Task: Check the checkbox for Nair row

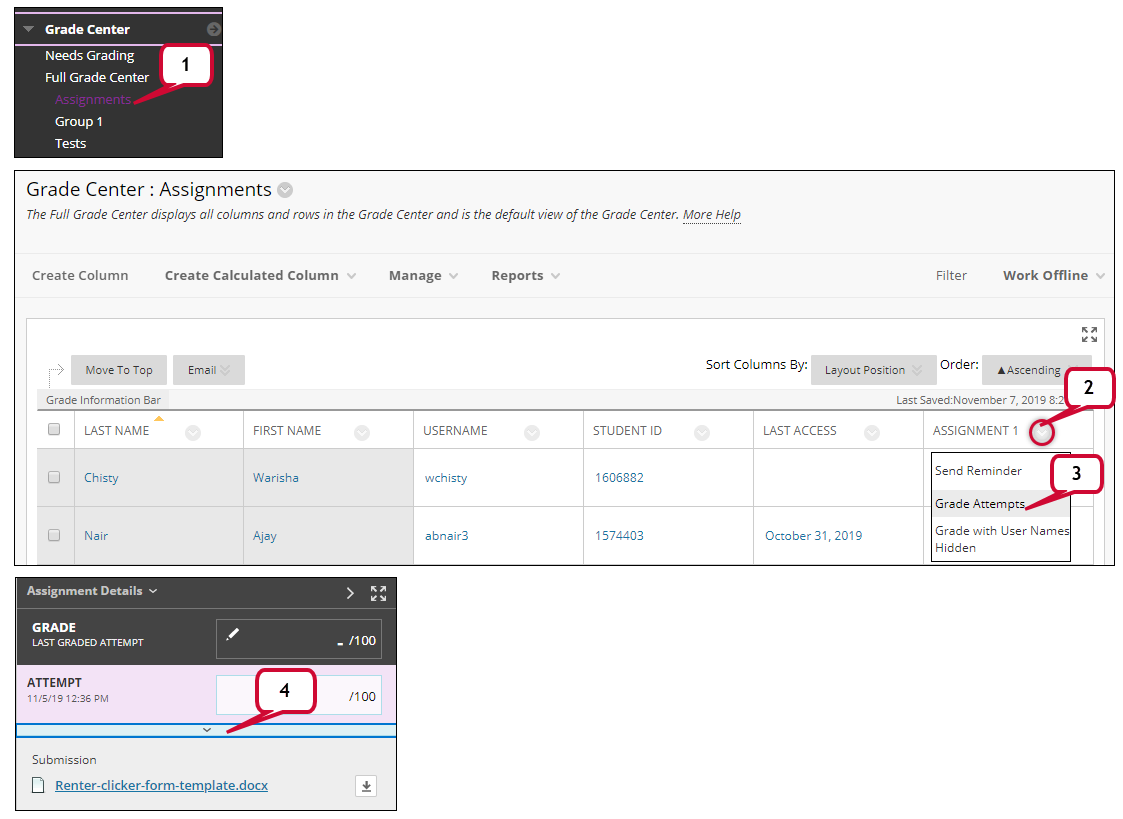Action: point(54,536)
